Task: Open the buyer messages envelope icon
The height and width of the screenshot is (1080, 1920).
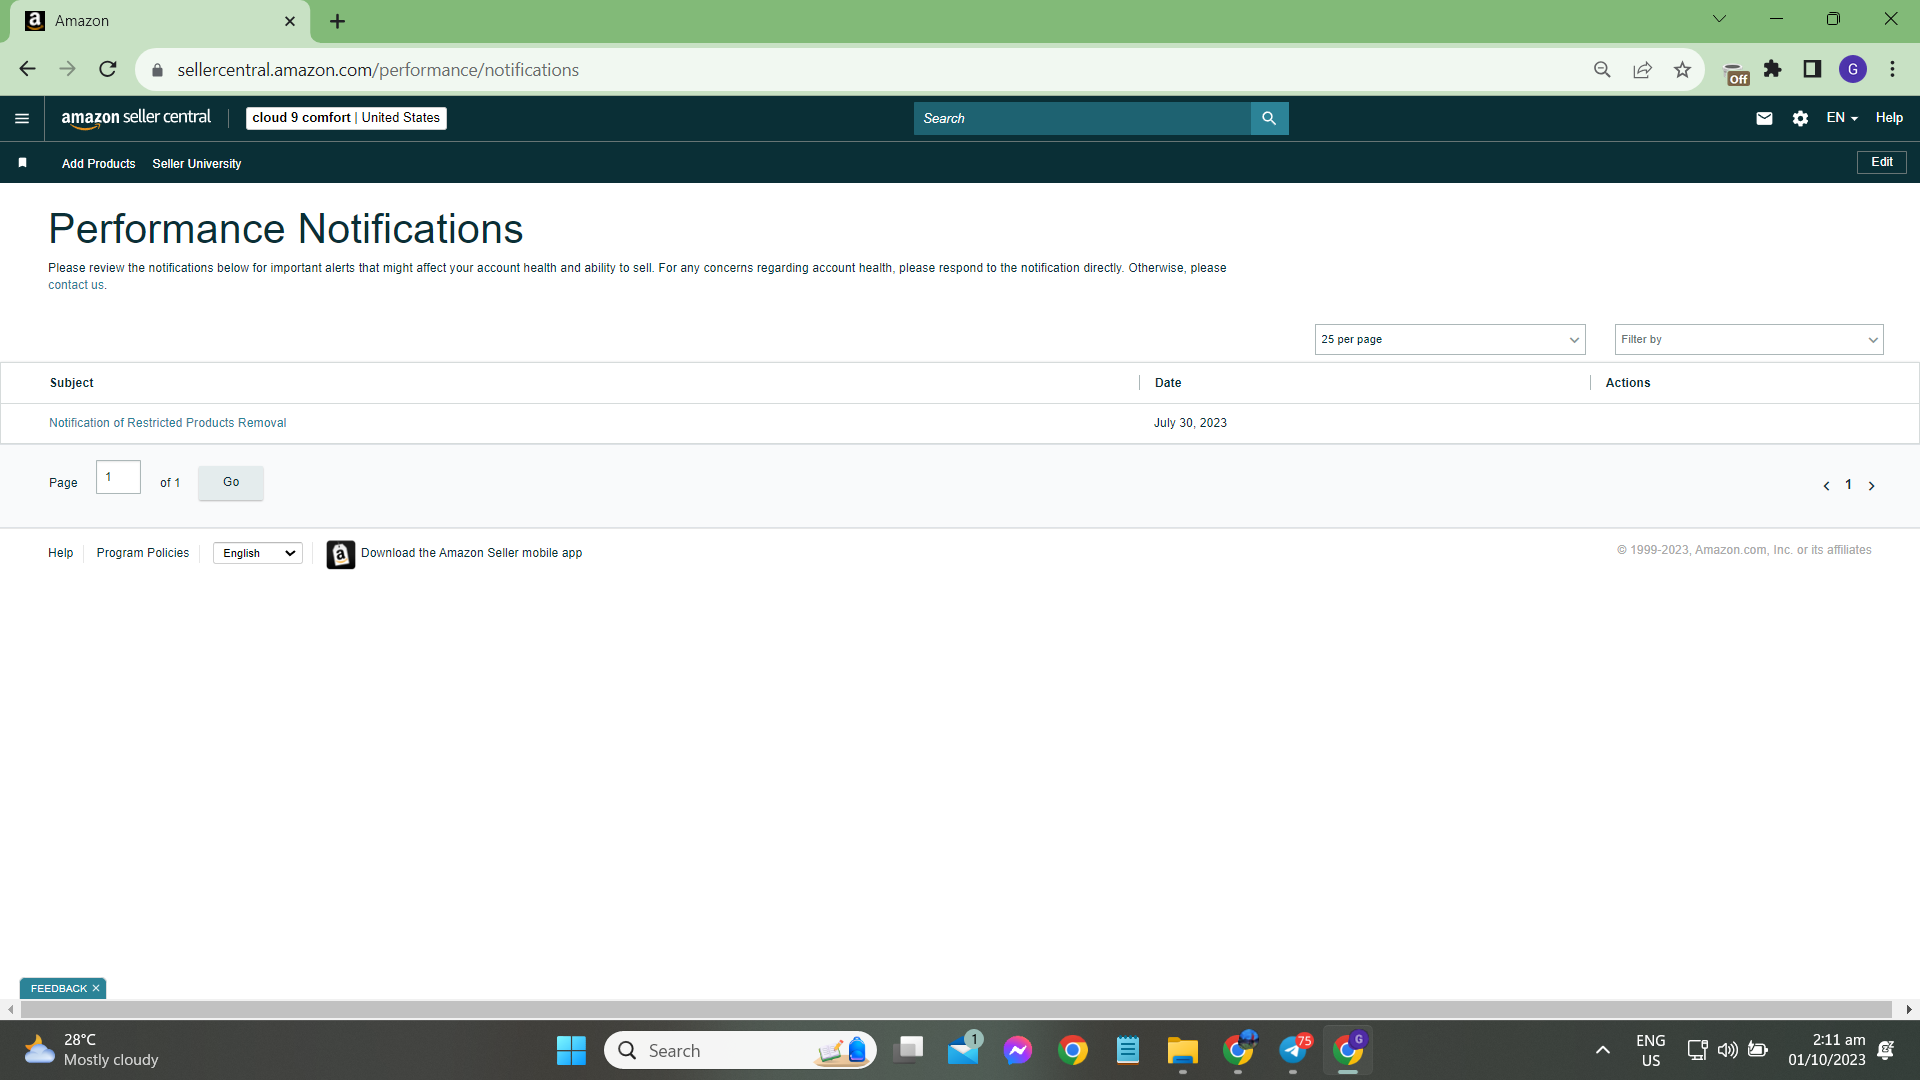Action: coord(1764,118)
